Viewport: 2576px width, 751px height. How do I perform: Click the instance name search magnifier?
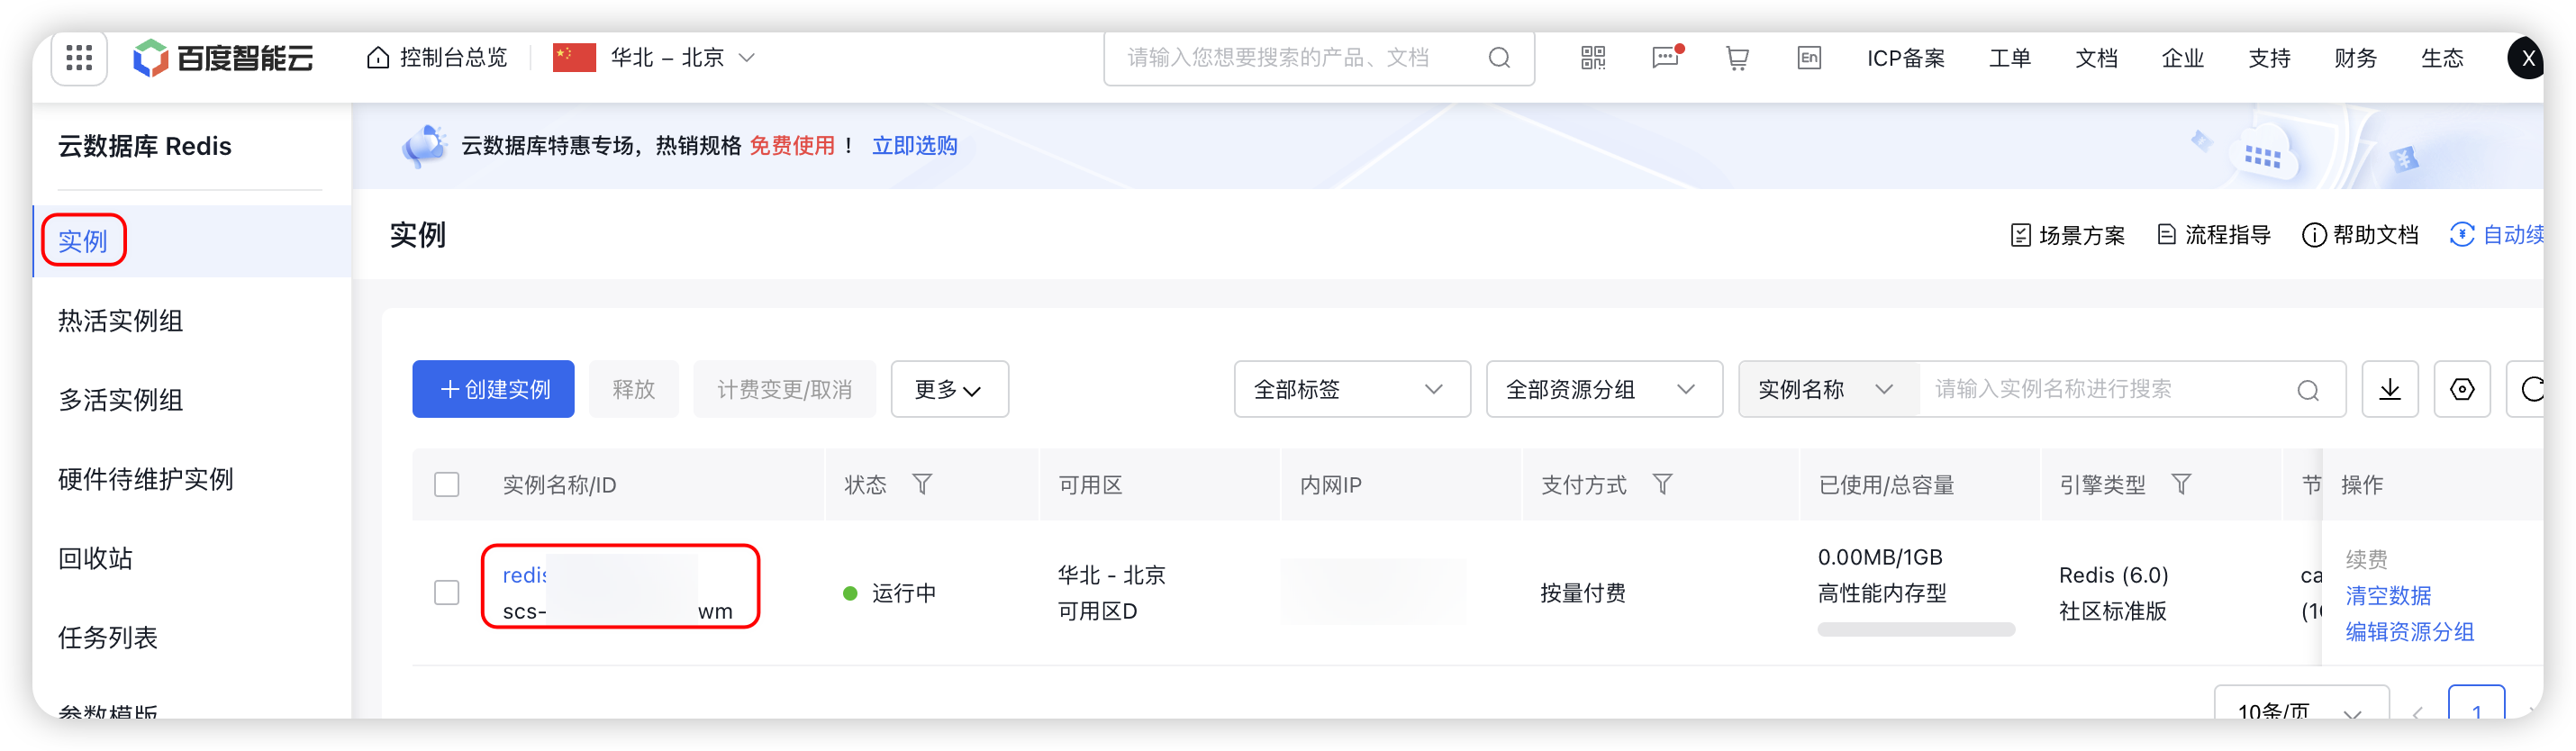pos(2308,390)
